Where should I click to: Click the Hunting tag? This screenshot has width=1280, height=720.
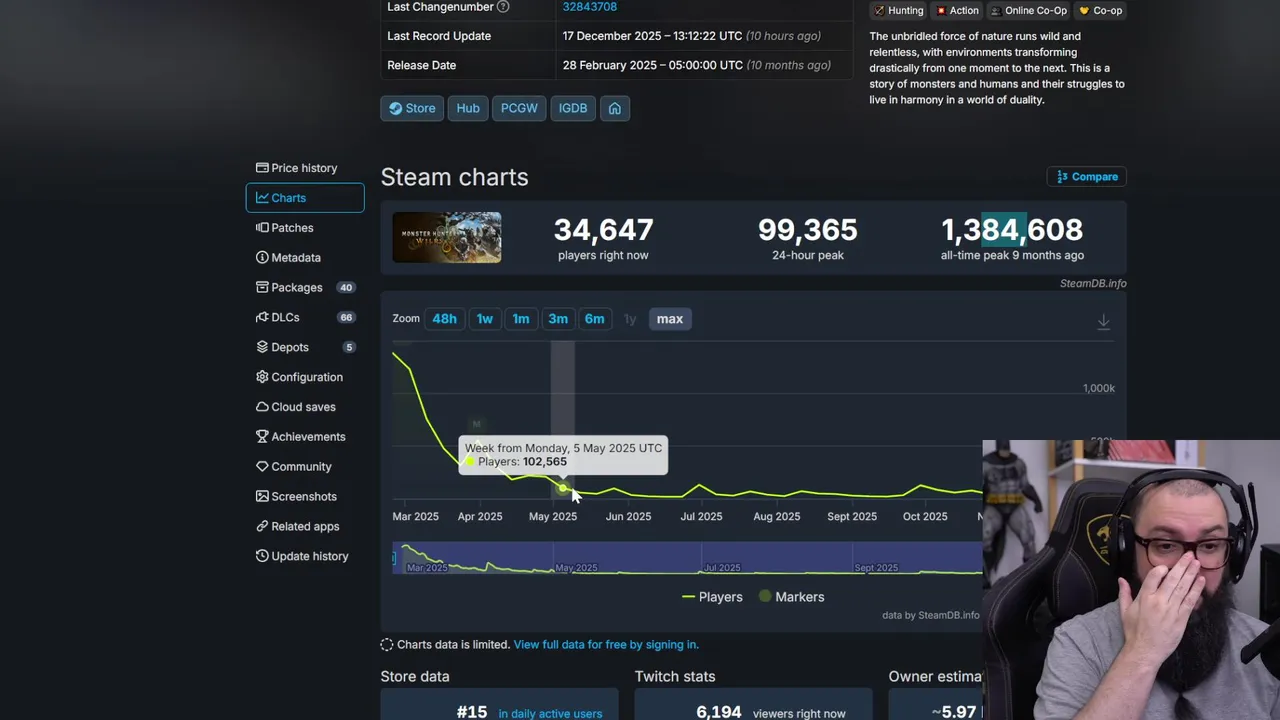898,10
